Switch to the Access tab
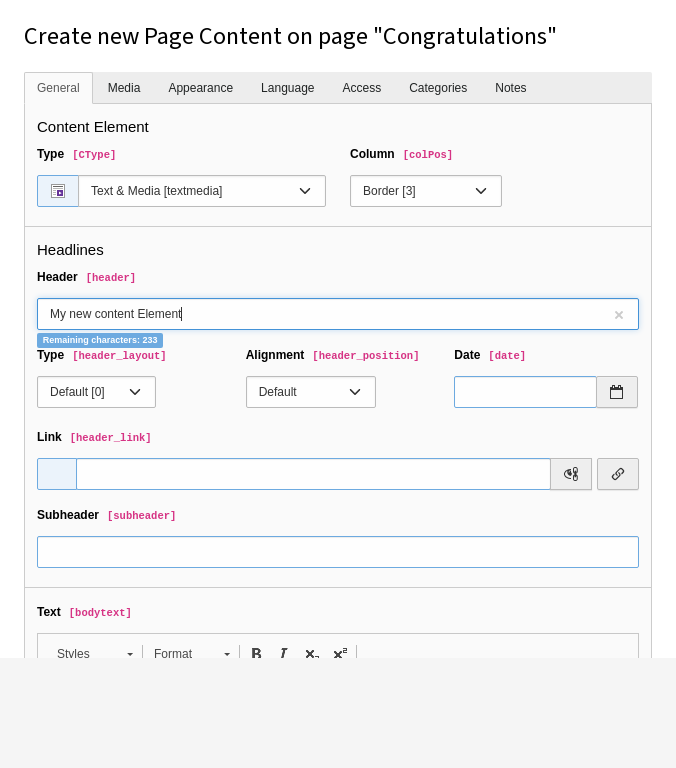Image resolution: width=676 pixels, height=768 pixels. pyautogui.click(x=362, y=88)
